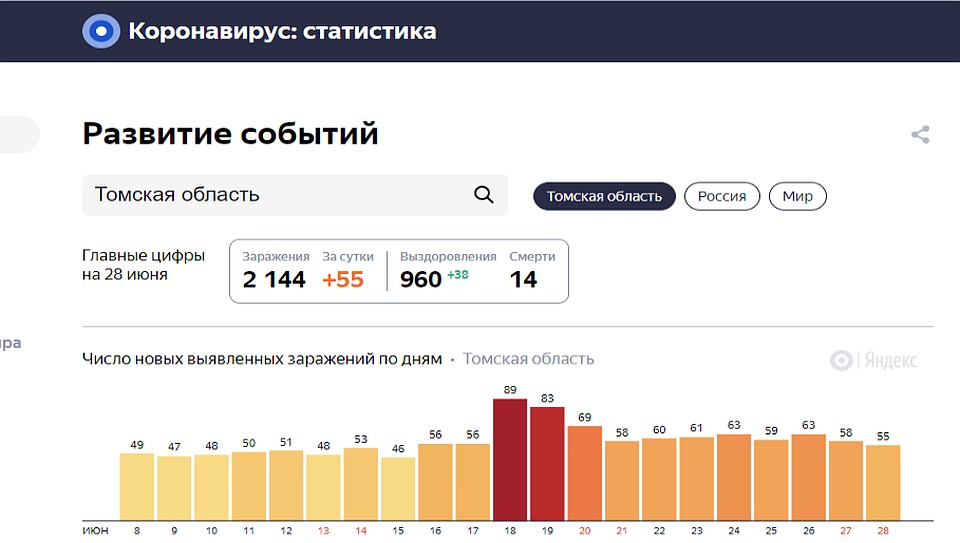
Task: Select the June 17 bar
Action: [473, 482]
